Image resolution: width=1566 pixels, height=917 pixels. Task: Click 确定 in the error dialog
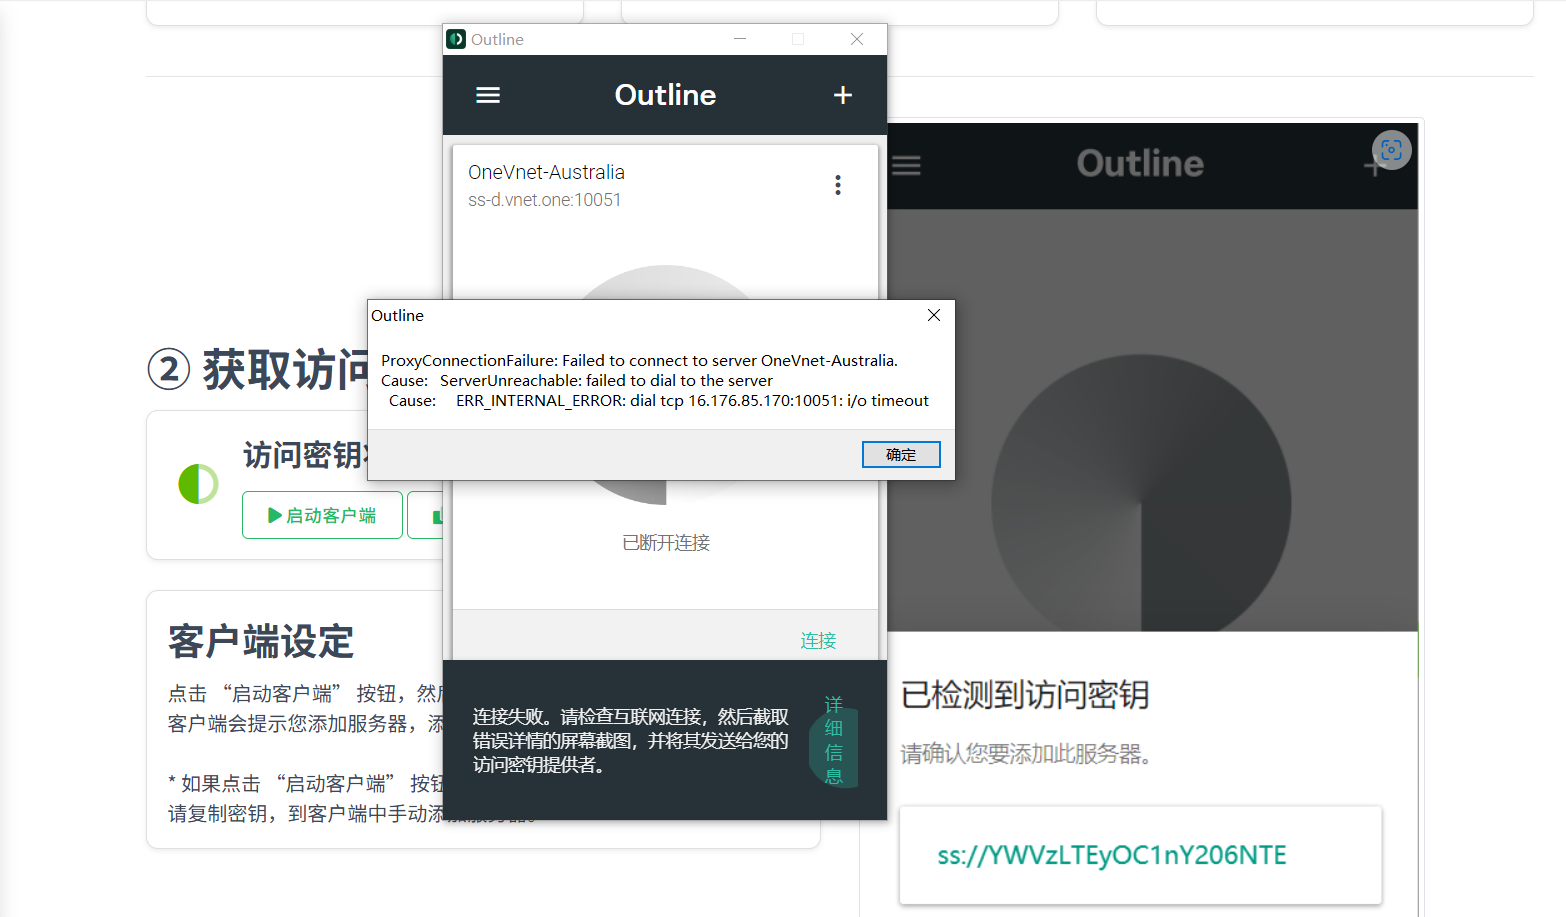901,454
